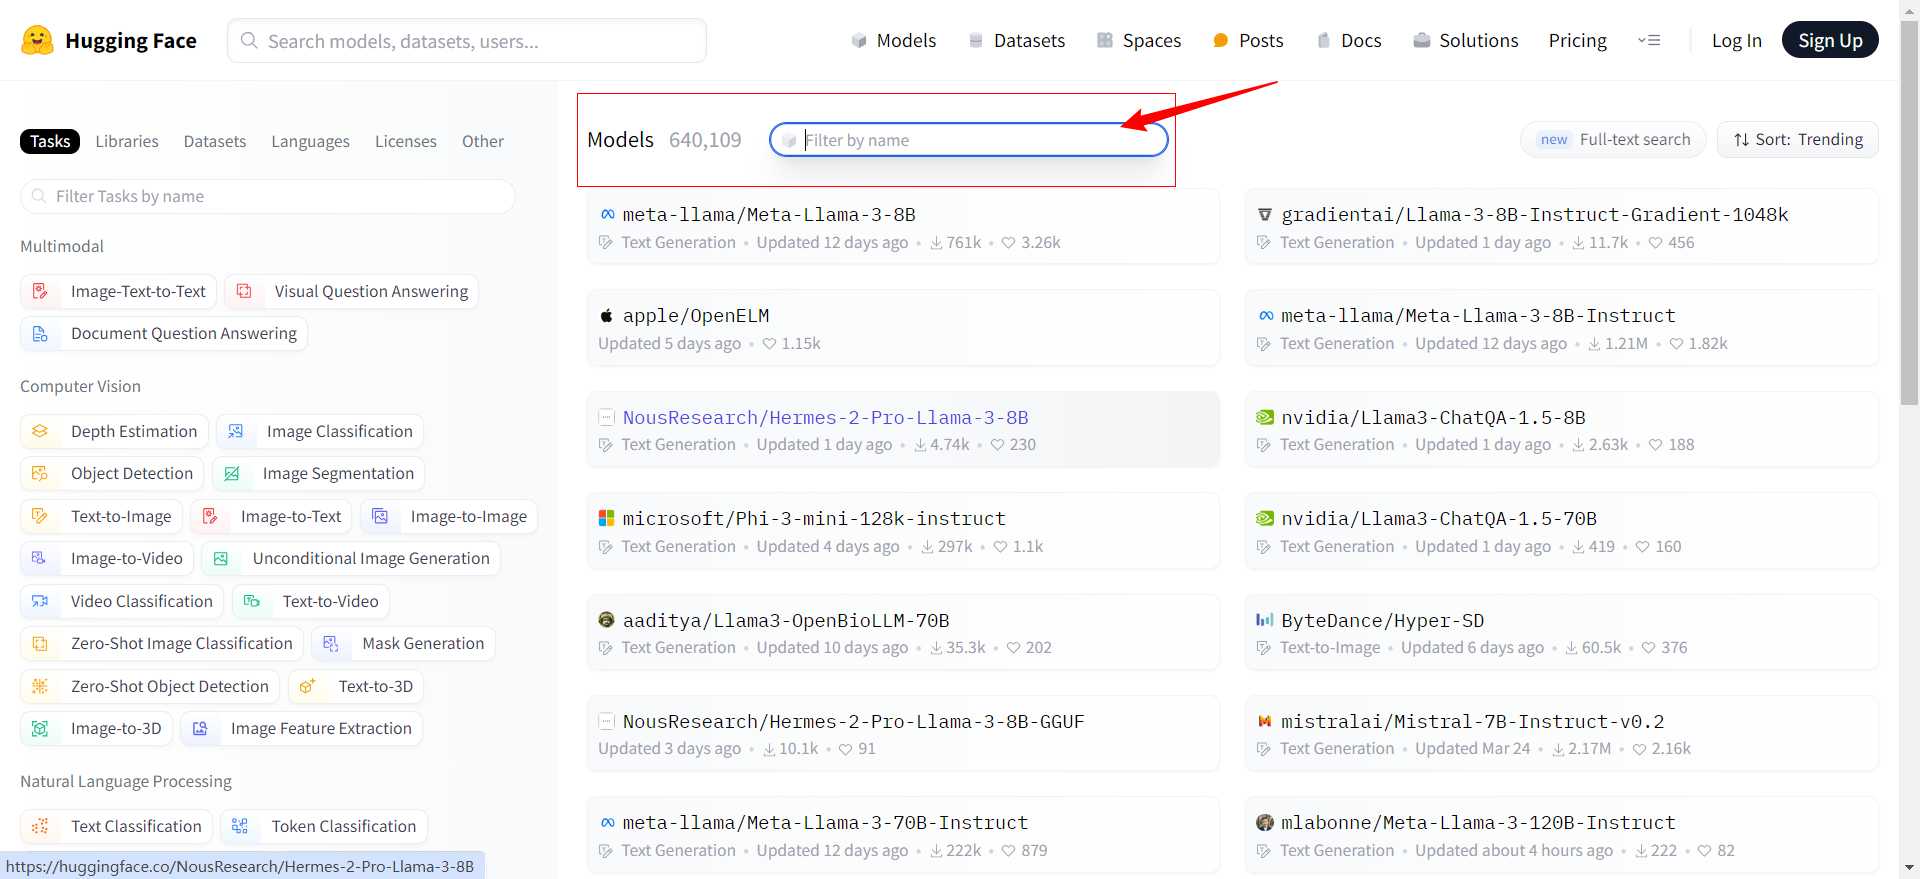Click the Image-Text-to-Text task icon

[40, 291]
